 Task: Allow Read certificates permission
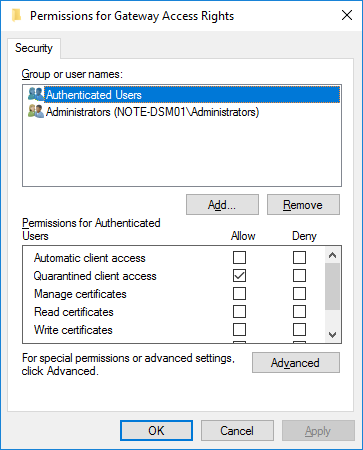point(239,312)
